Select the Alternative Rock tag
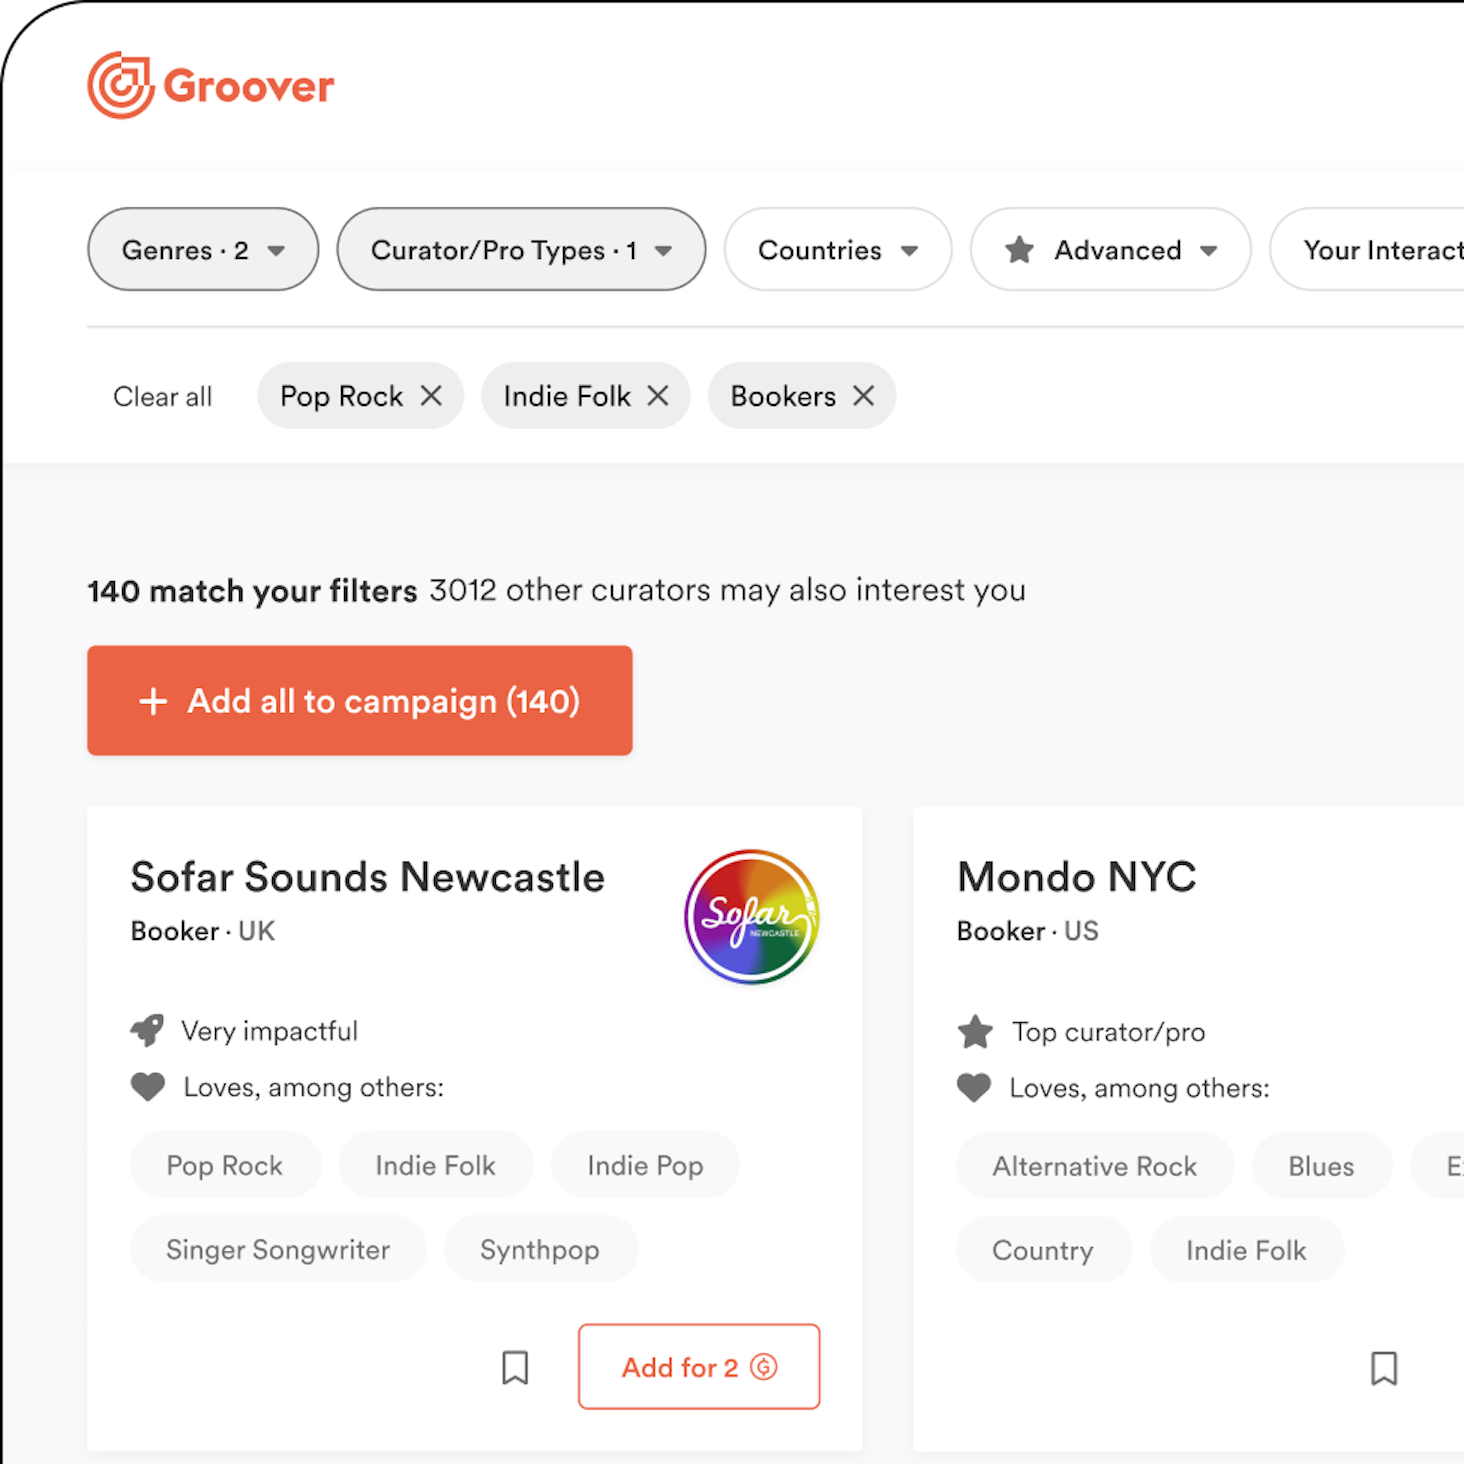 [x=1095, y=1166]
